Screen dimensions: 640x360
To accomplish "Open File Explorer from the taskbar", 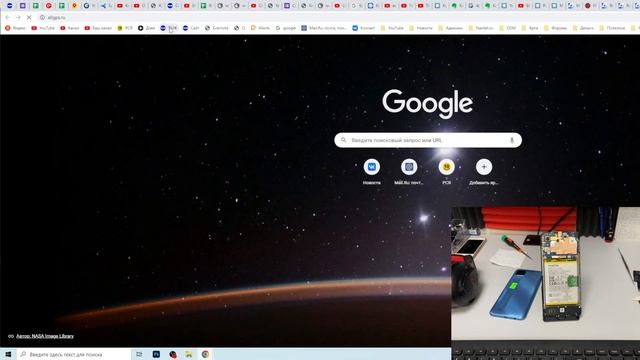I will (x=189, y=354).
